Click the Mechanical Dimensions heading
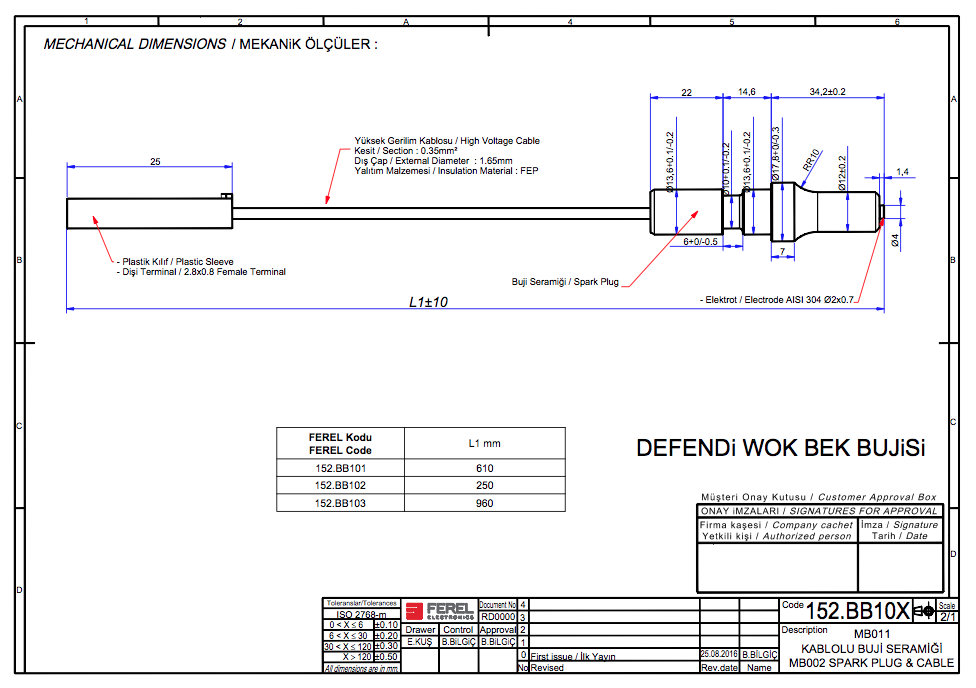The image size is (976, 688). (x=210, y=45)
